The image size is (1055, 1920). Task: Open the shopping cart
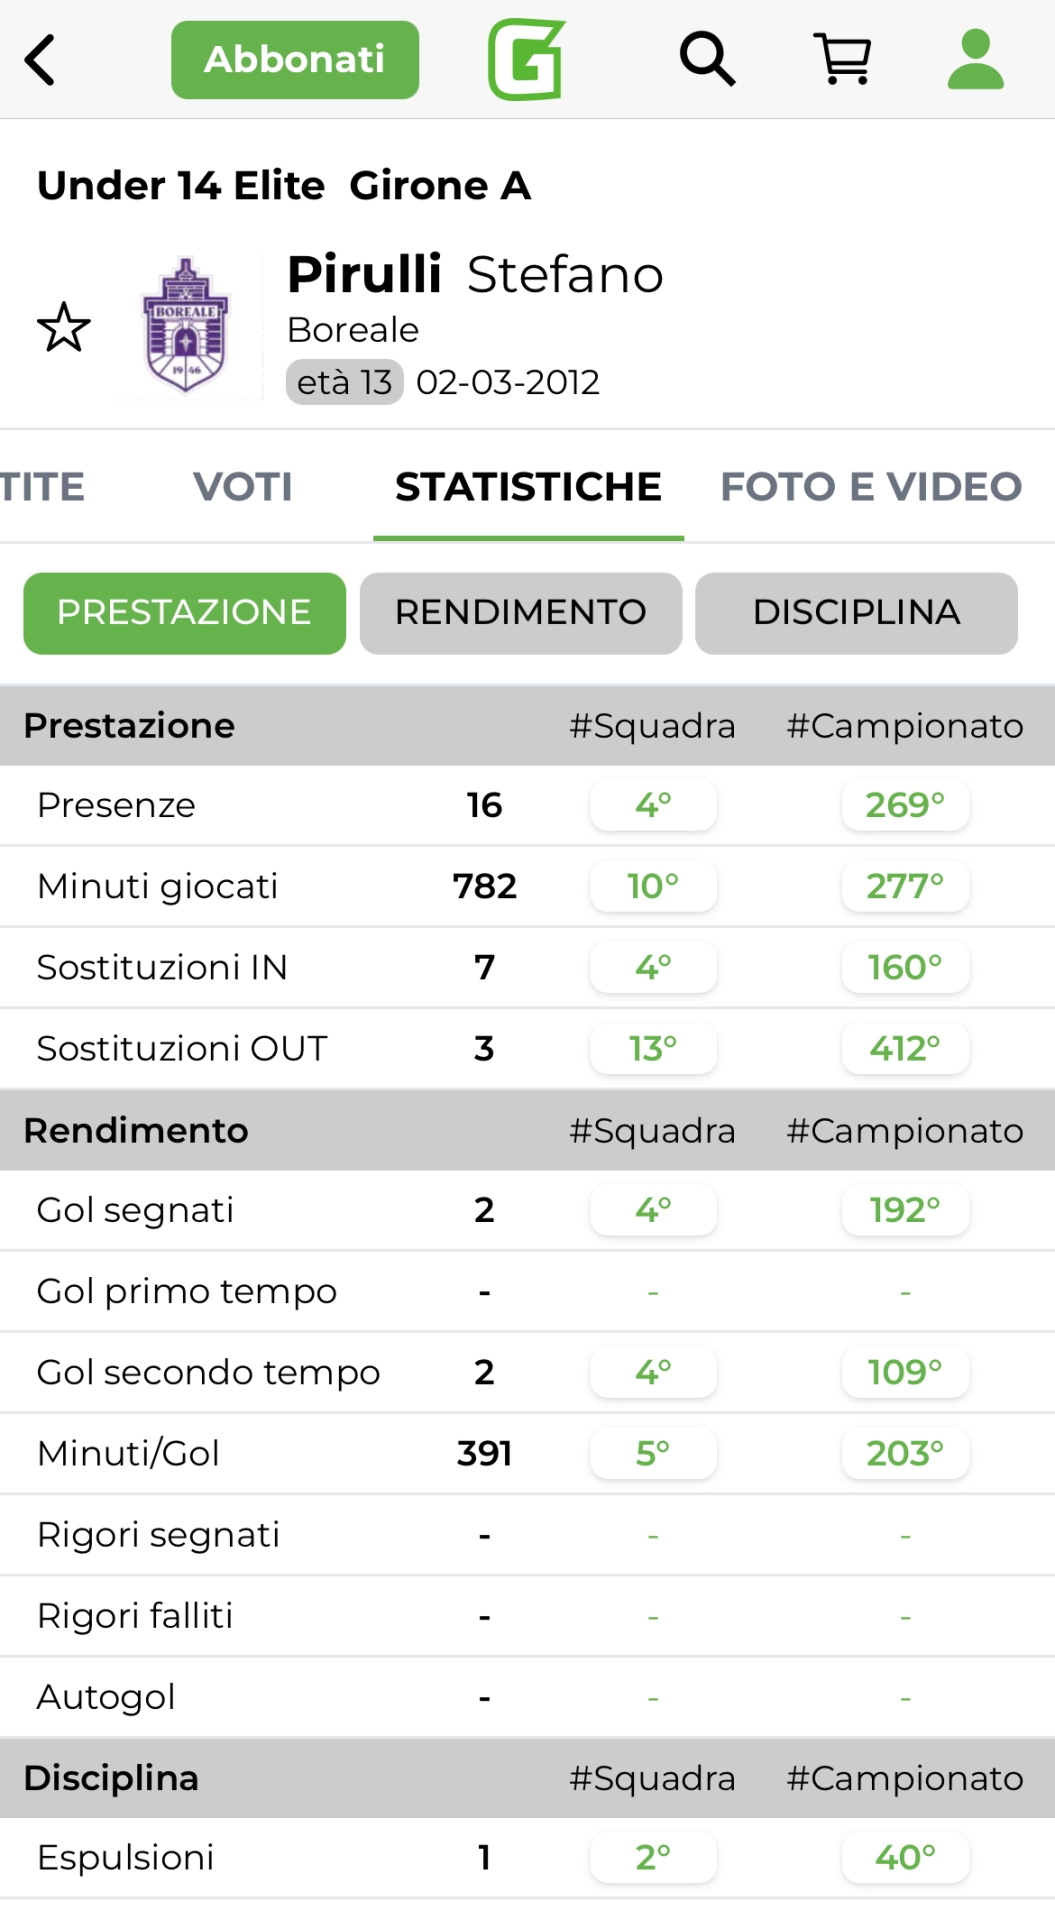(x=843, y=59)
